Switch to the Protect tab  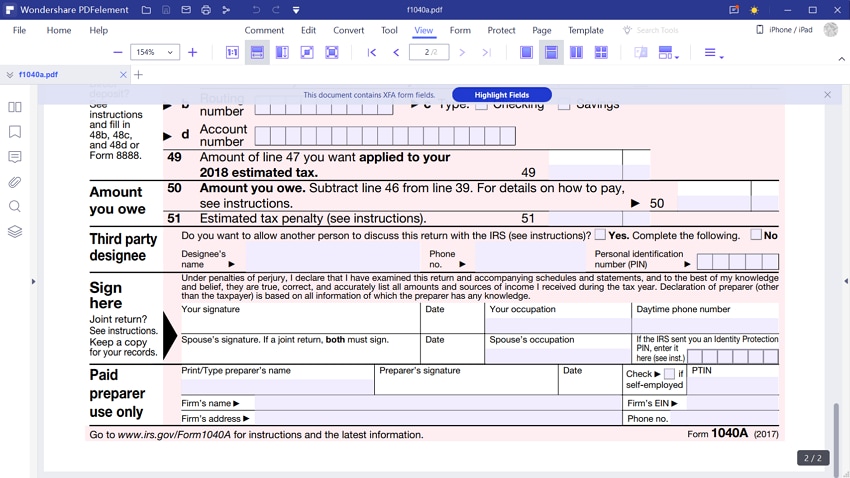501,30
